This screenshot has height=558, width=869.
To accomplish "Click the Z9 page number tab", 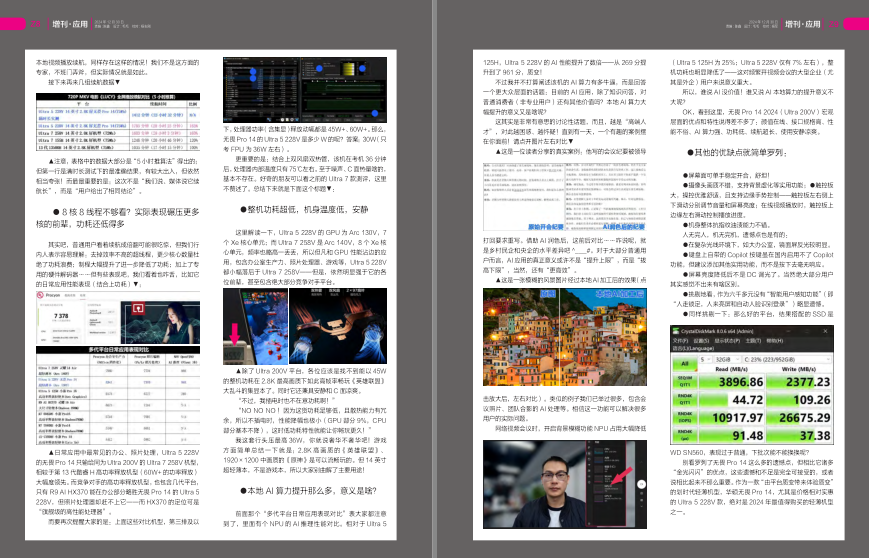I will [834, 24].
